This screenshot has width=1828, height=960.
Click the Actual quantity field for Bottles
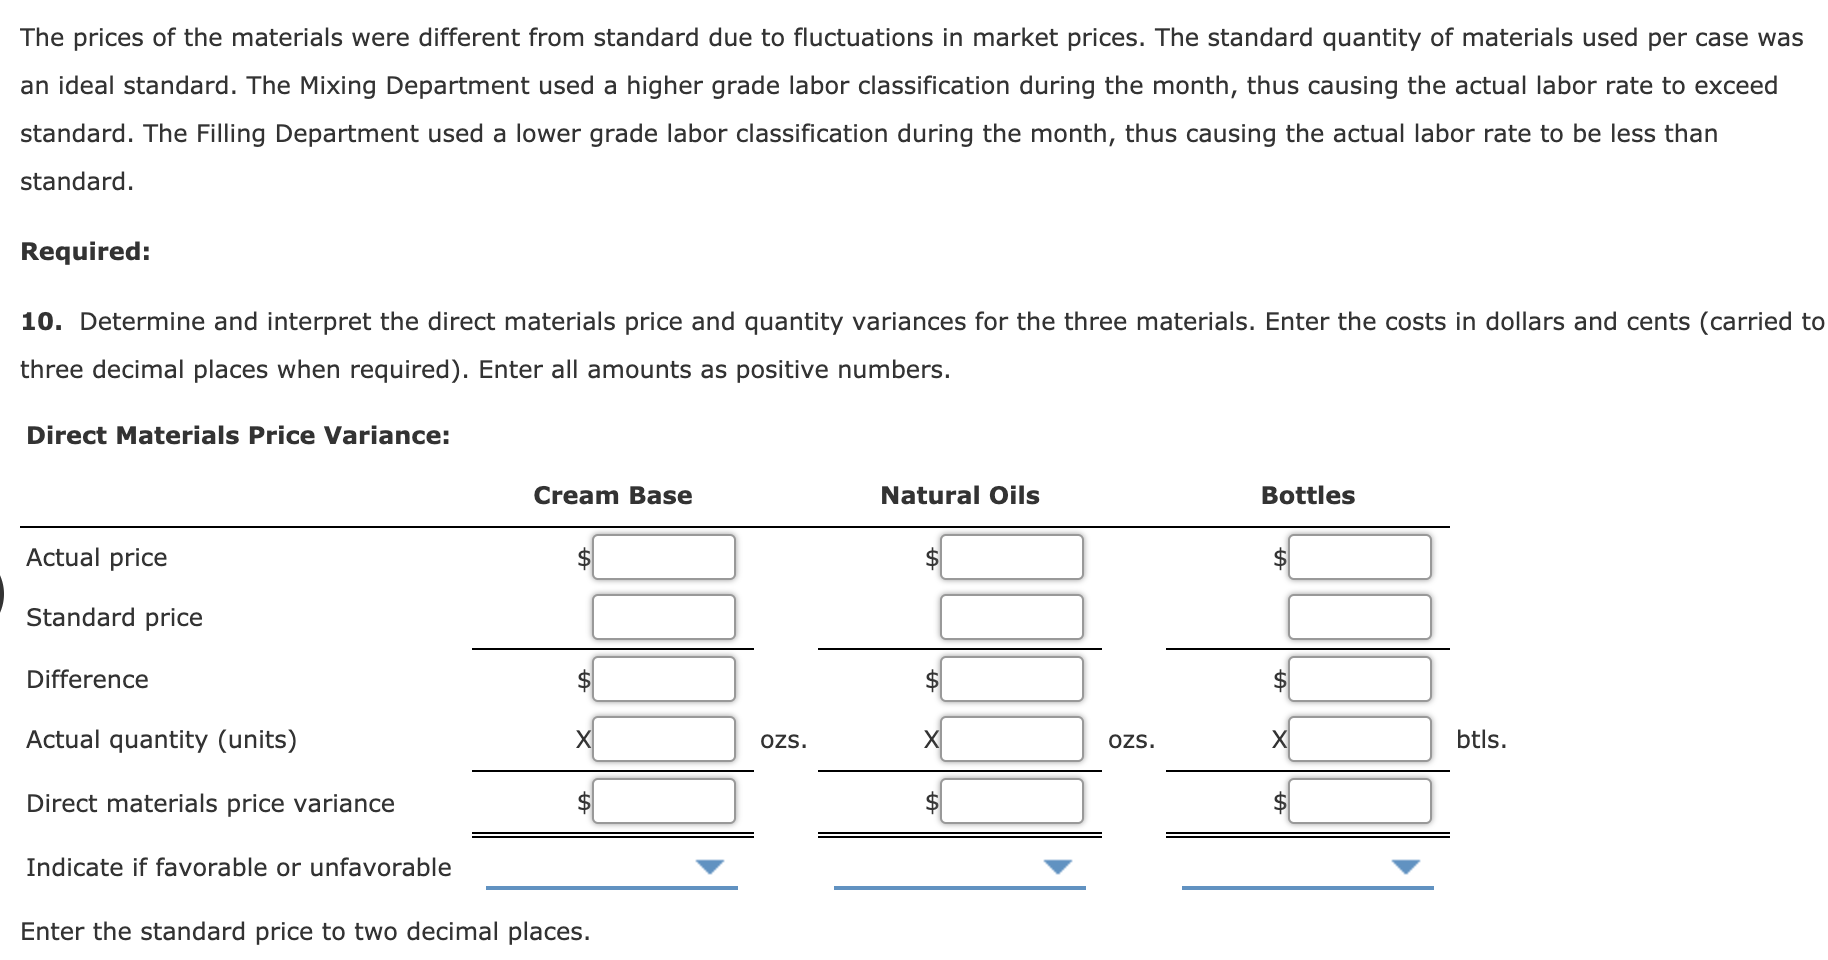1359,739
